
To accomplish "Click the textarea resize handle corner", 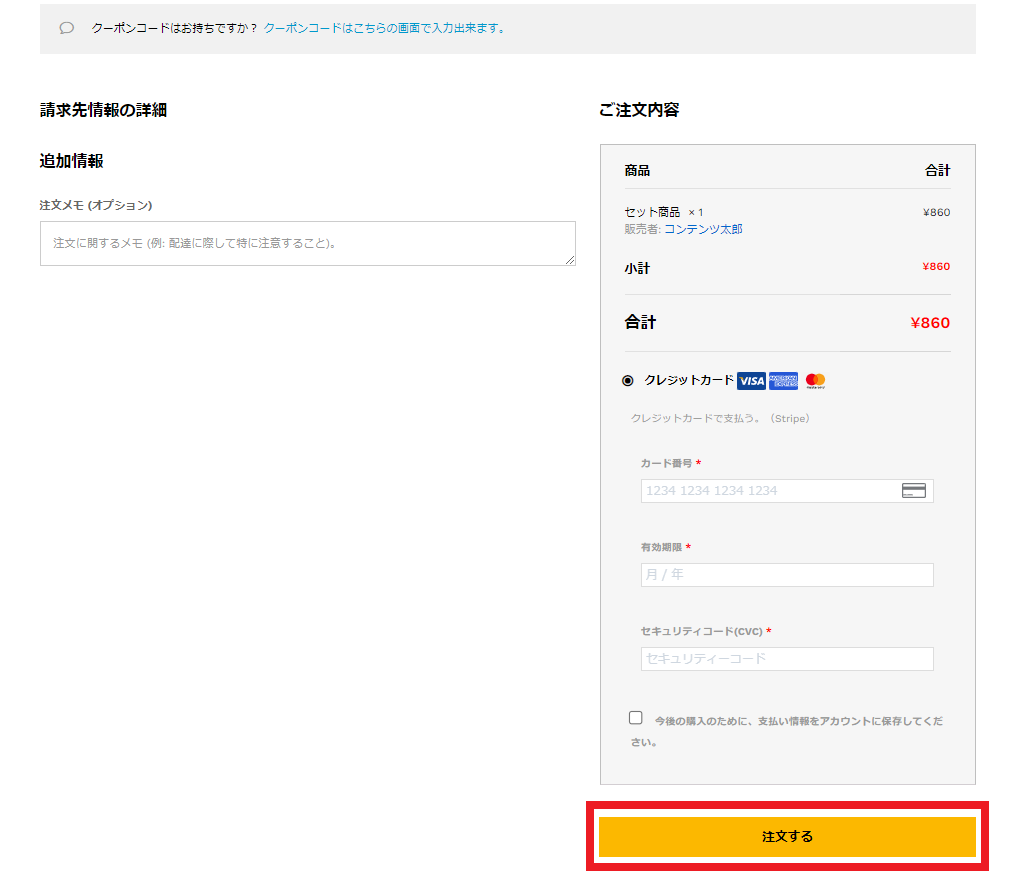I will tap(570, 260).
